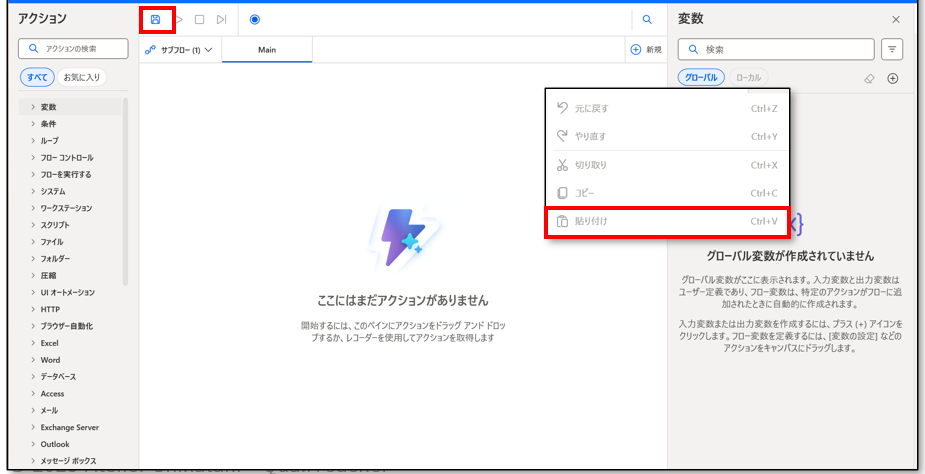Expand the ブラウザー自動化 action group
The height and width of the screenshot is (474, 925).
click(x=65, y=325)
